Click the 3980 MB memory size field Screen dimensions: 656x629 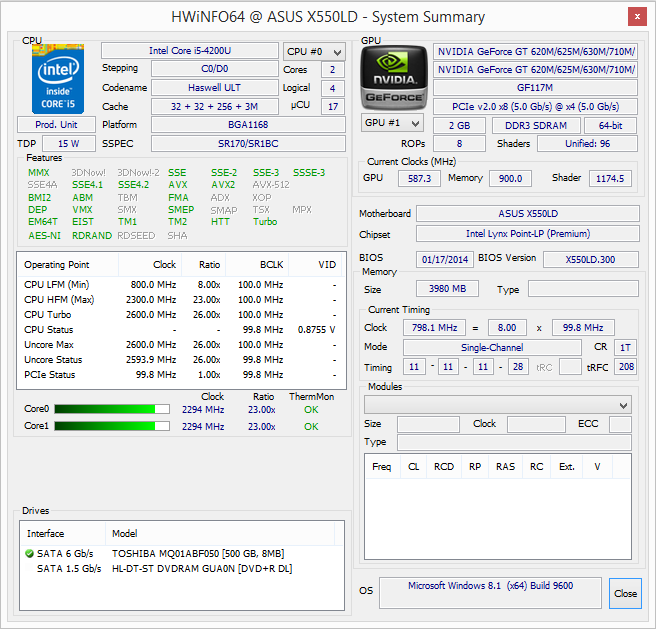click(447, 289)
